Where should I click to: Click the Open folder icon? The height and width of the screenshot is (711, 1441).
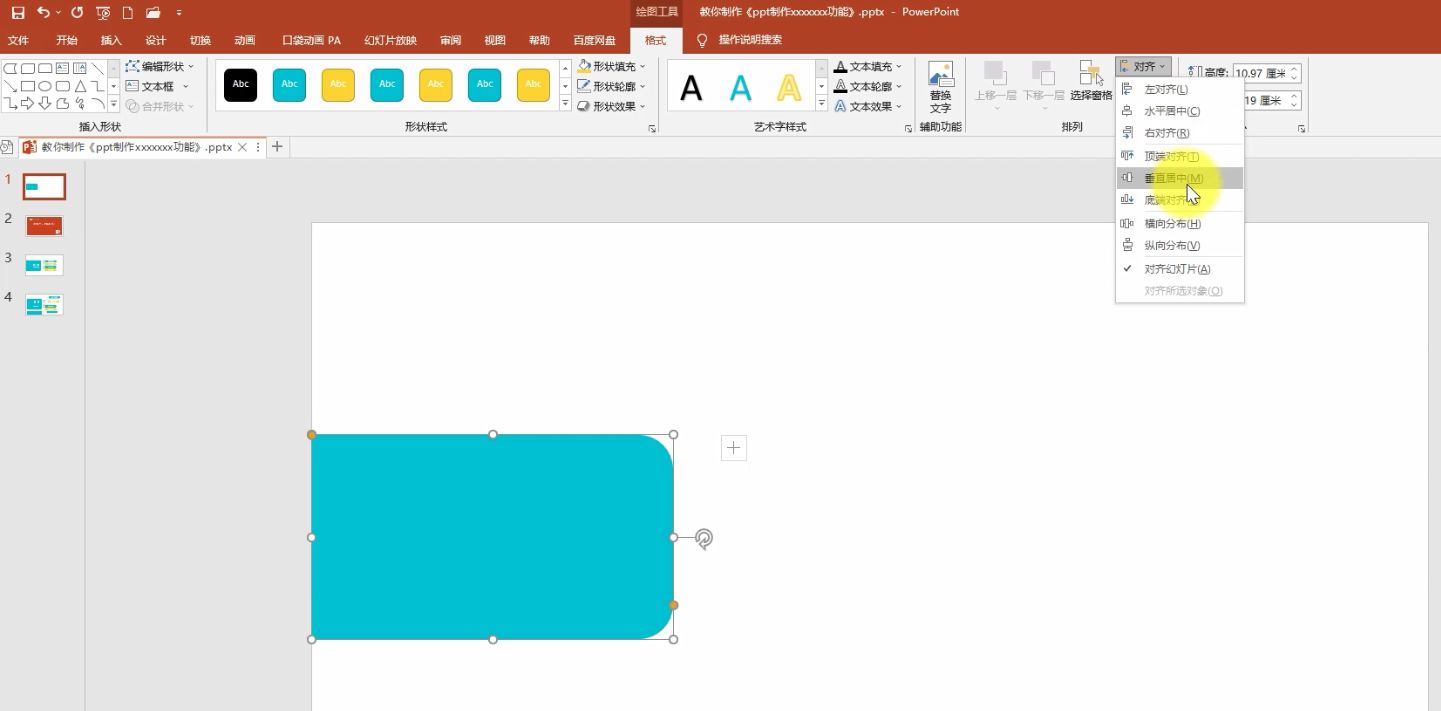153,12
